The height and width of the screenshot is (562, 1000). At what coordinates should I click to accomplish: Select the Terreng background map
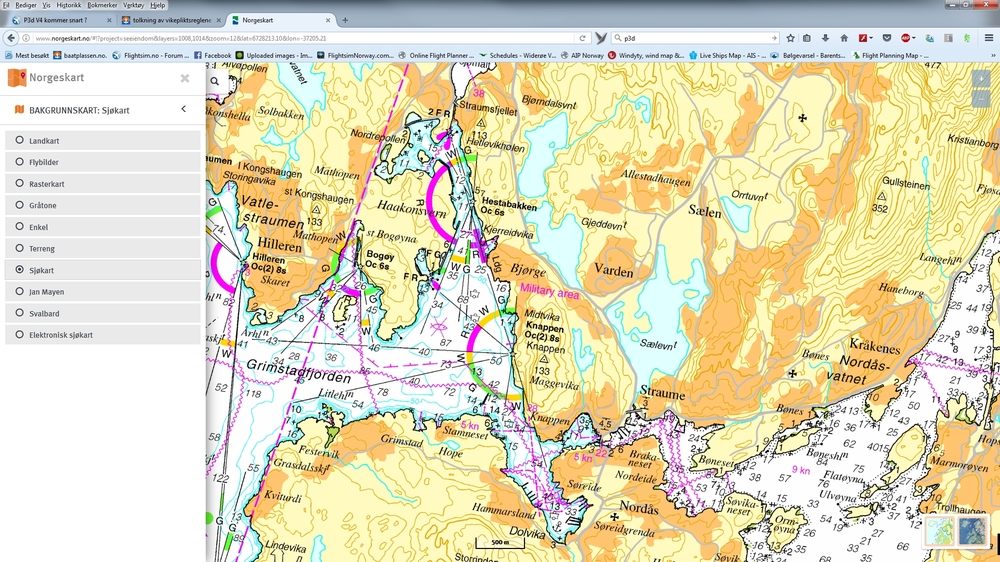pyautogui.click(x=103, y=248)
